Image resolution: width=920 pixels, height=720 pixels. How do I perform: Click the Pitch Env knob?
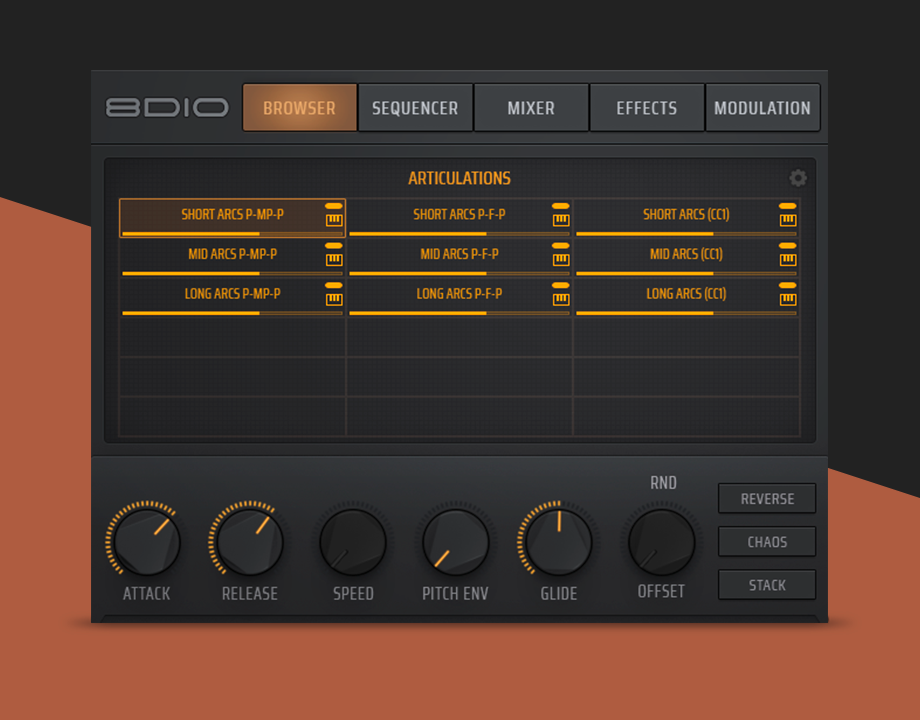click(x=456, y=542)
